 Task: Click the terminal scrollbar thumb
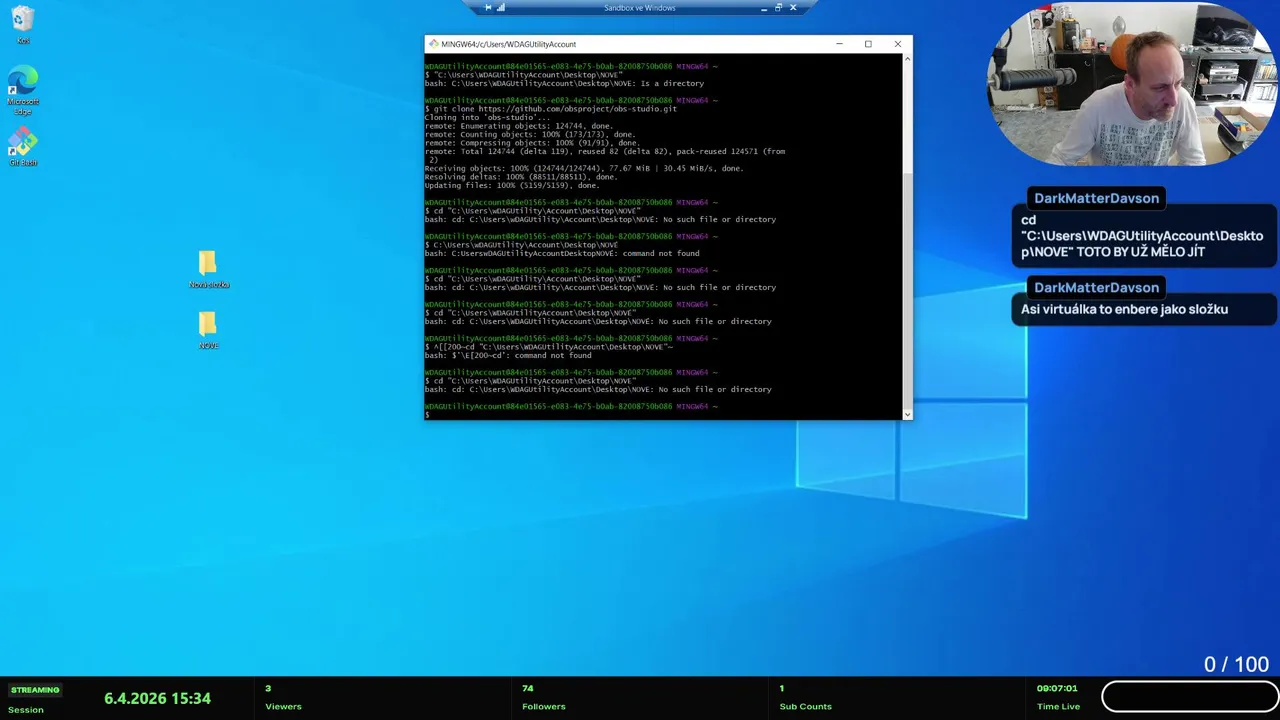click(x=908, y=289)
